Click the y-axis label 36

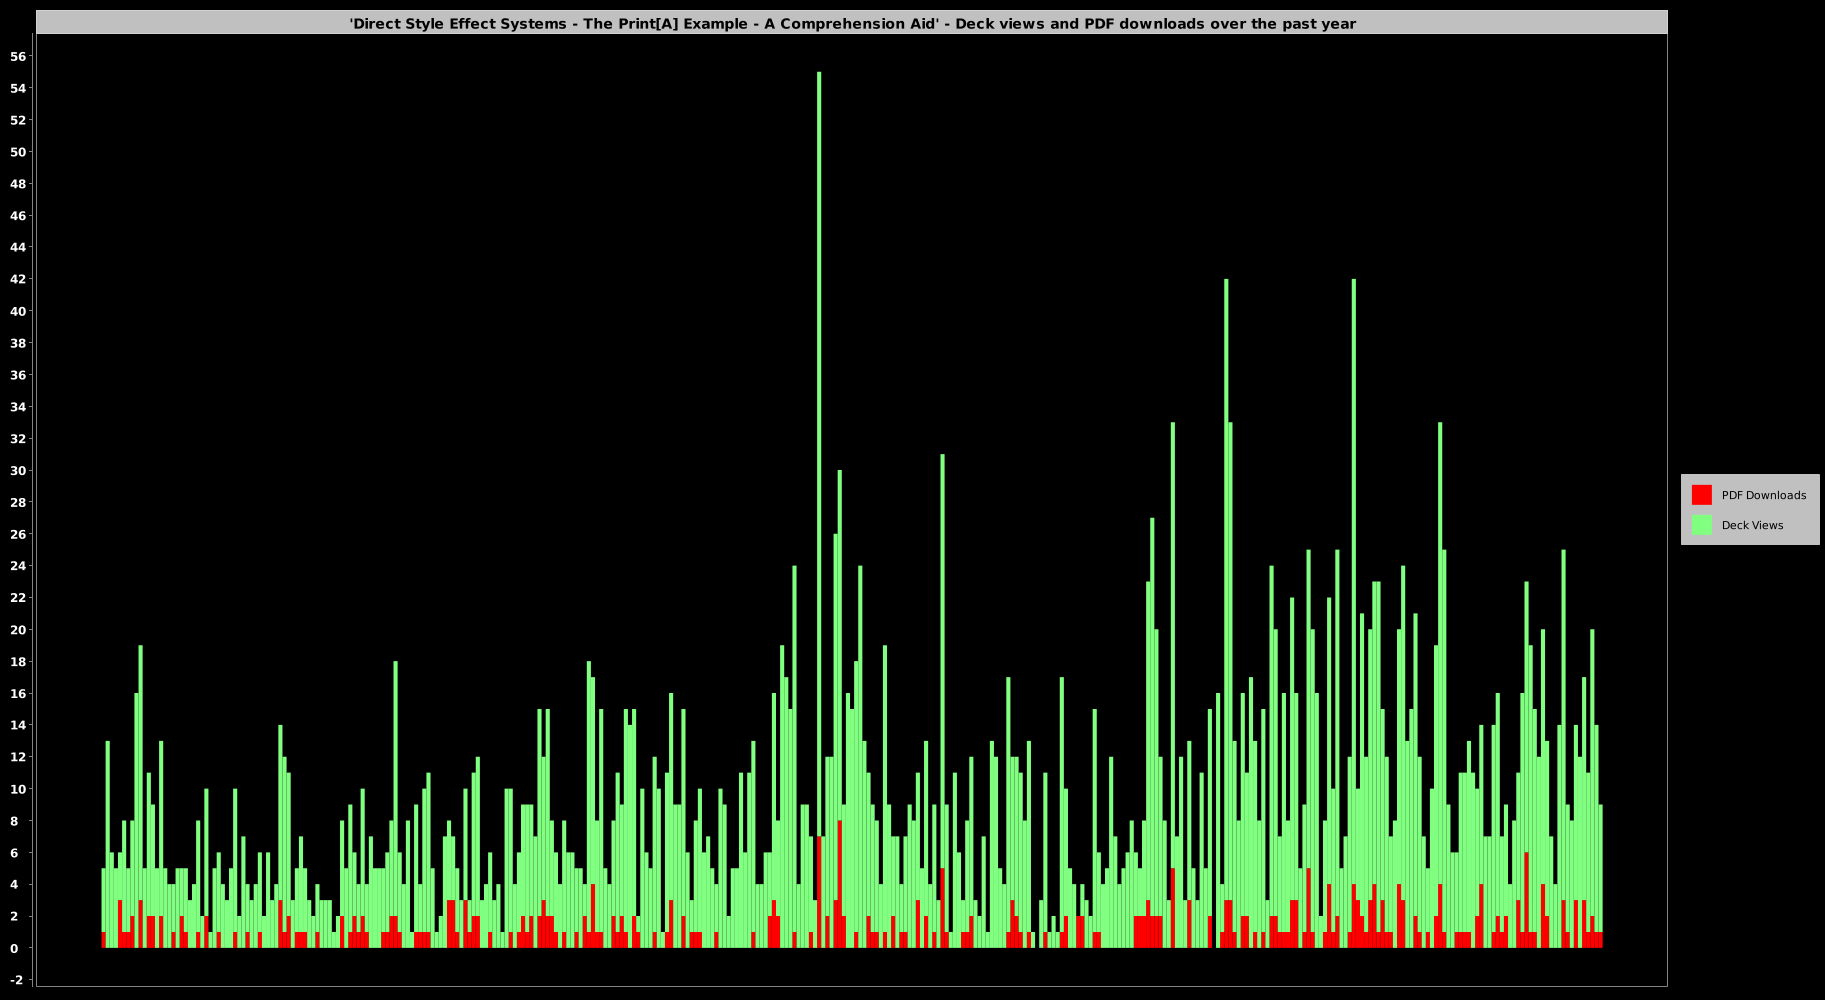18,375
